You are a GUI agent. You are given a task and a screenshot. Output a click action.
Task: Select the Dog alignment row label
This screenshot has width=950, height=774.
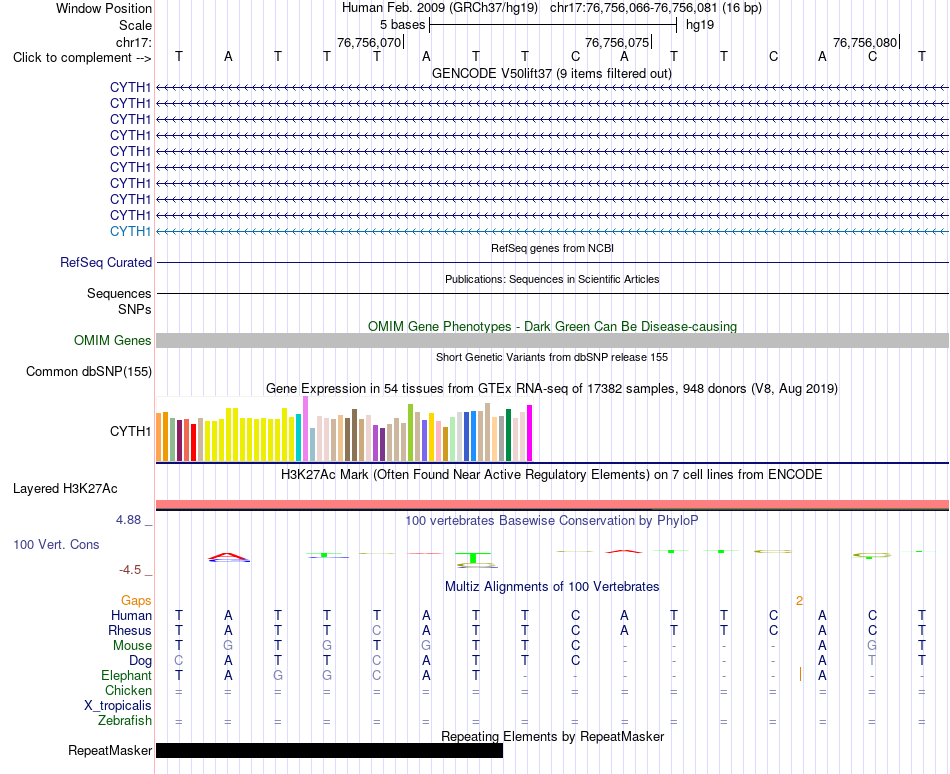click(x=140, y=661)
